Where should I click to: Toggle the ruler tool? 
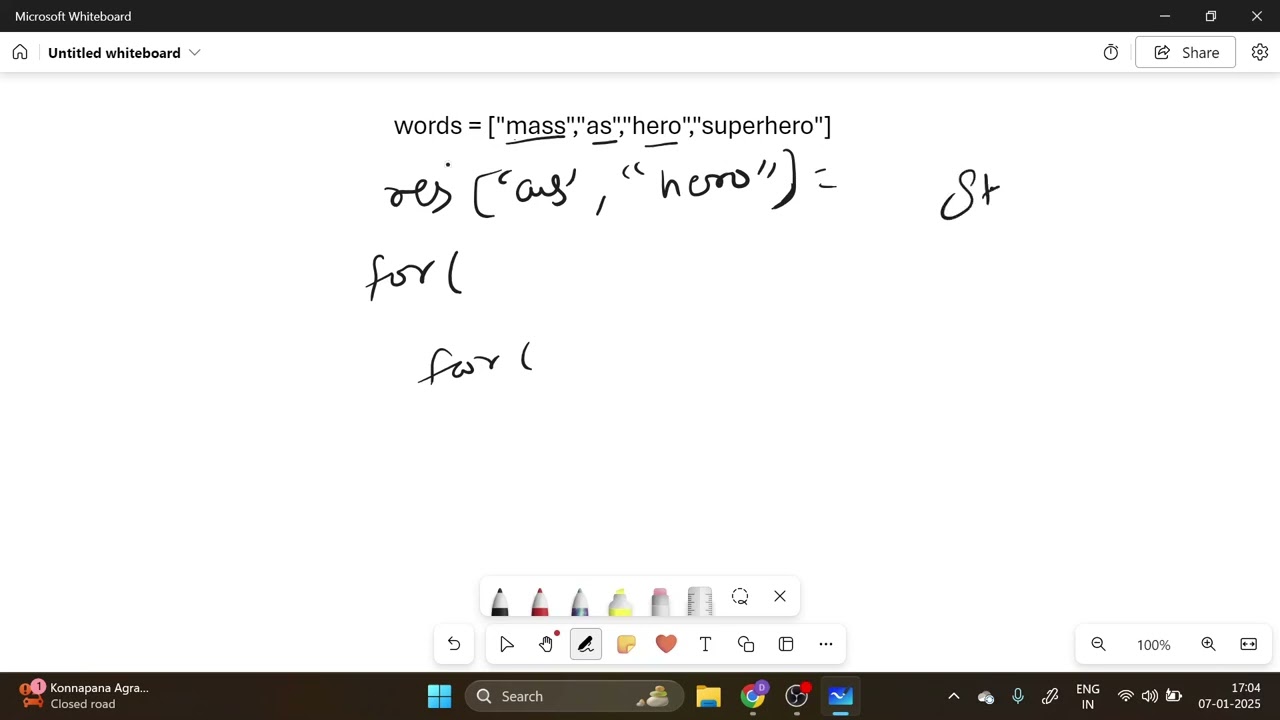click(x=700, y=600)
